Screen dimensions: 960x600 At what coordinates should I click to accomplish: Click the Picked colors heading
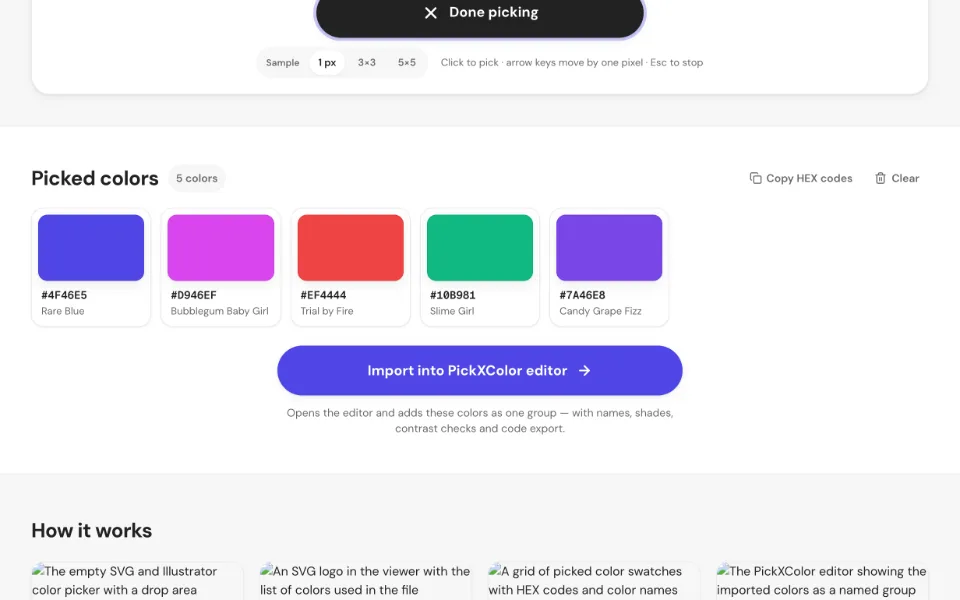(x=95, y=178)
